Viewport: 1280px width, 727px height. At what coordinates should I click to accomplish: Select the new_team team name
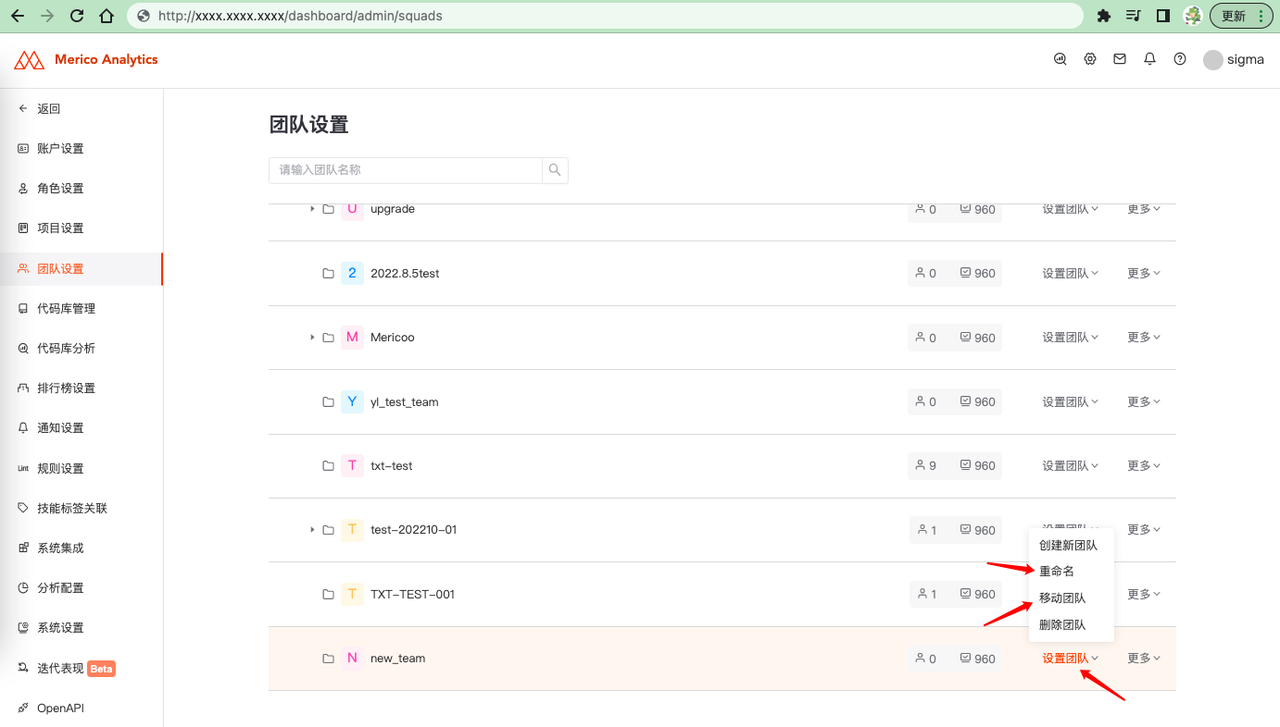pos(398,658)
